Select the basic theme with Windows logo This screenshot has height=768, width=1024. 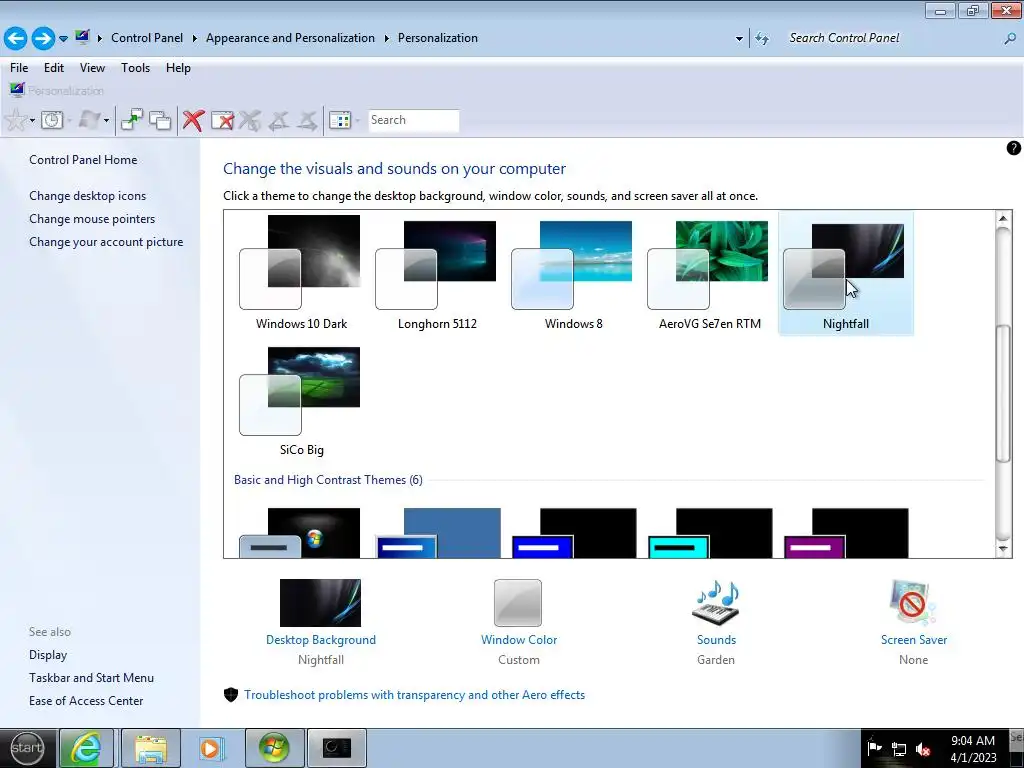click(x=300, y=533)
